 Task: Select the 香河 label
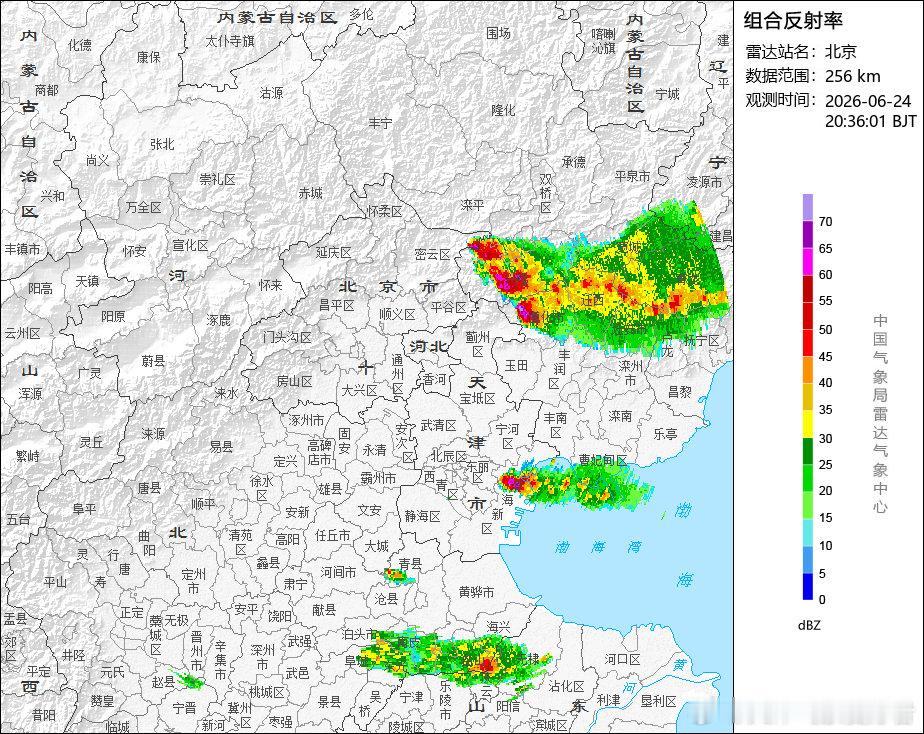click(434, 379)
